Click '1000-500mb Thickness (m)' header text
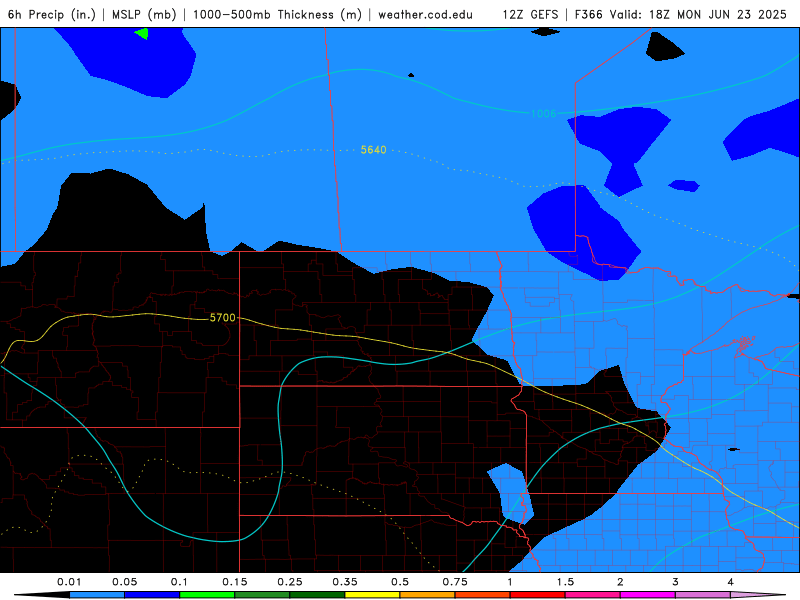 point(277,14)
